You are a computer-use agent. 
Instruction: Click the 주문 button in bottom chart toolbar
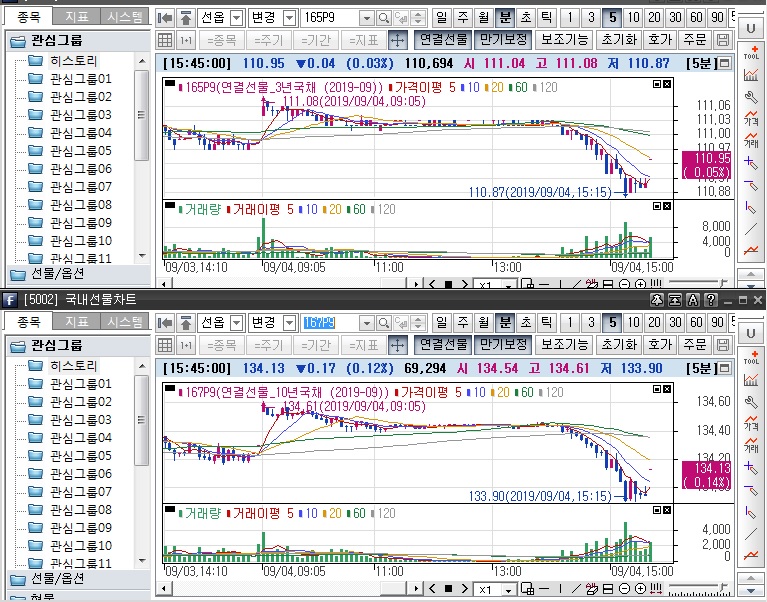pos(693,345)
